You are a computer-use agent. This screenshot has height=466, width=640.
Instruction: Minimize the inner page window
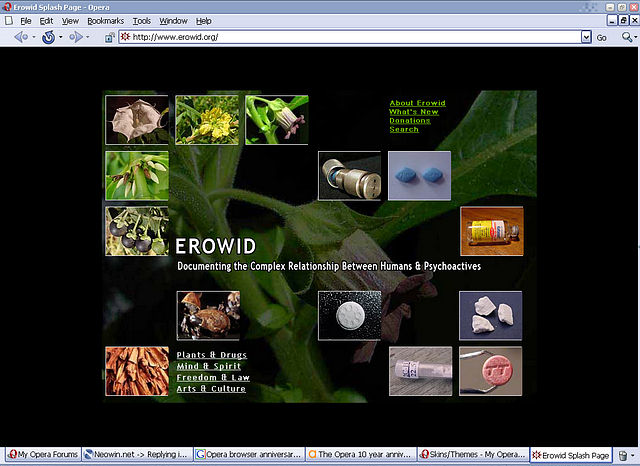coord(611,20)
